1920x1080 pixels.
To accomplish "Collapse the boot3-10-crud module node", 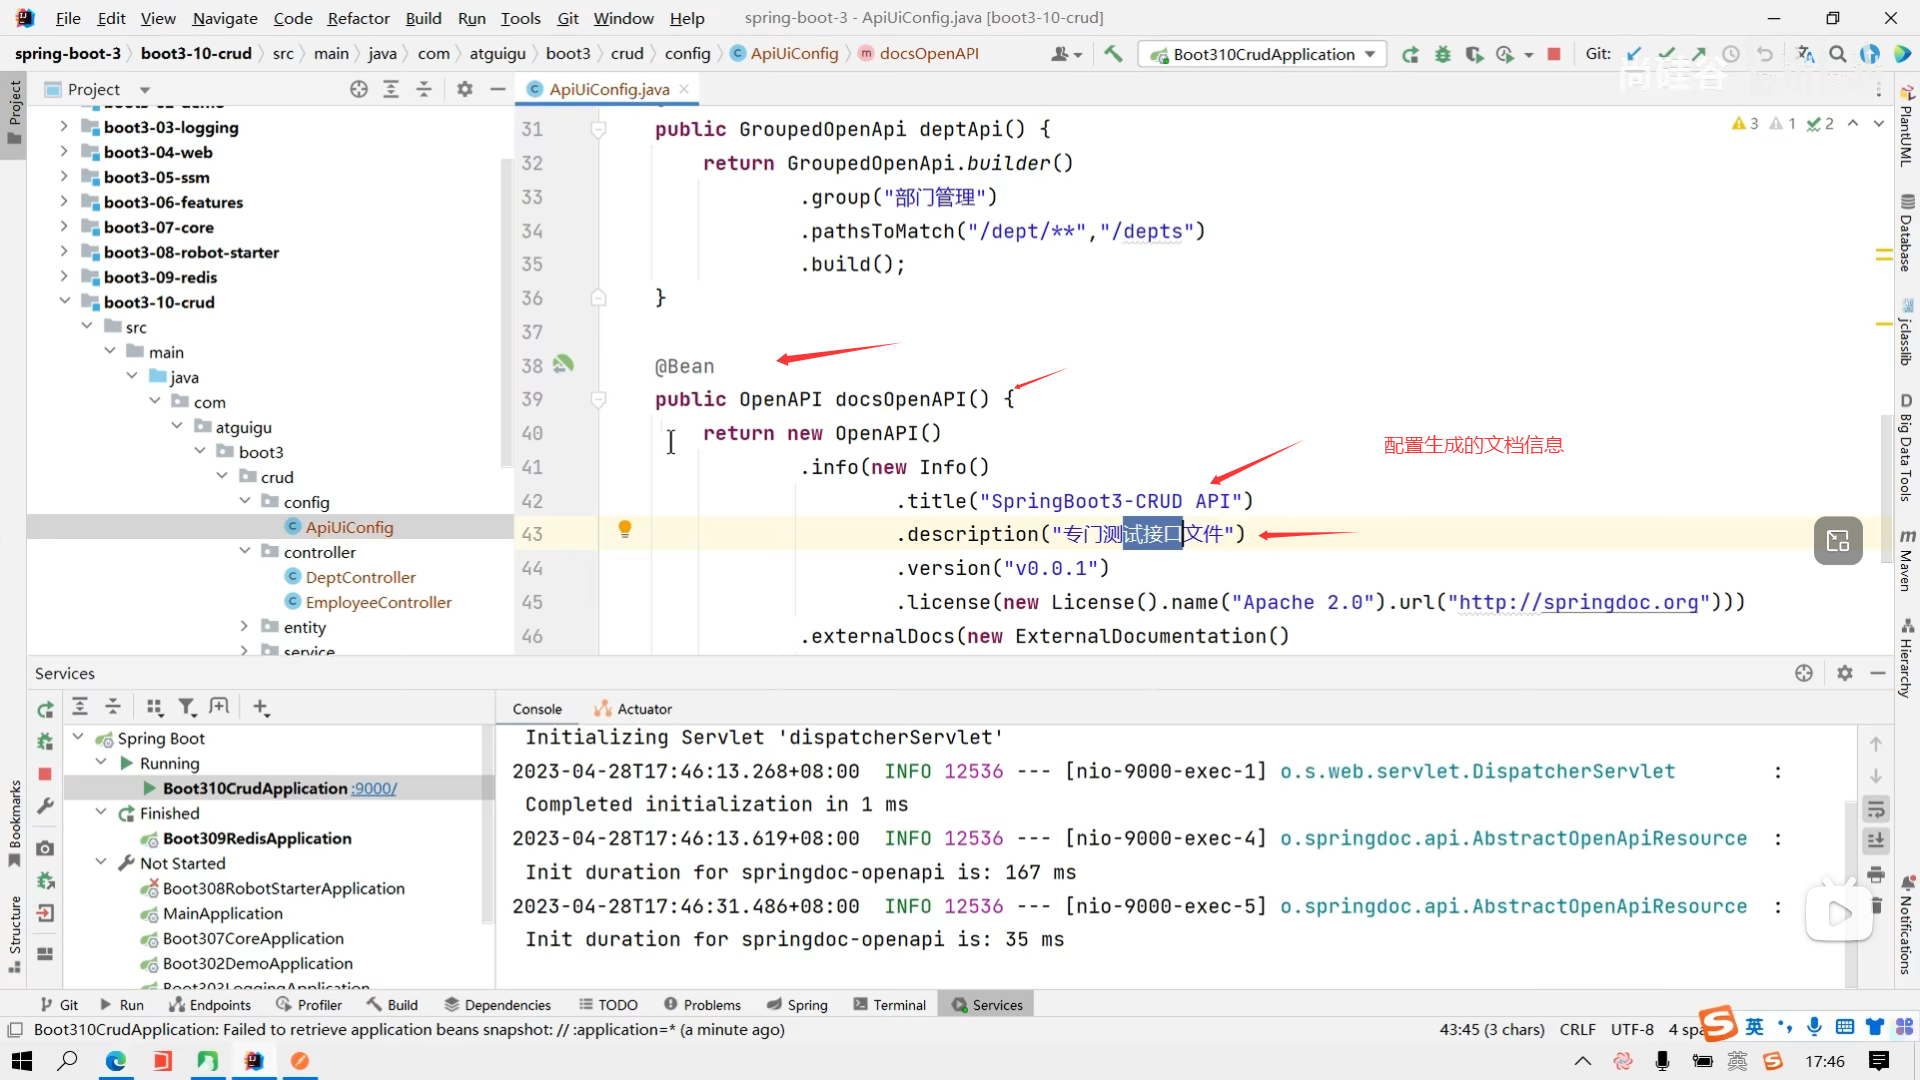I will [65, 302].
